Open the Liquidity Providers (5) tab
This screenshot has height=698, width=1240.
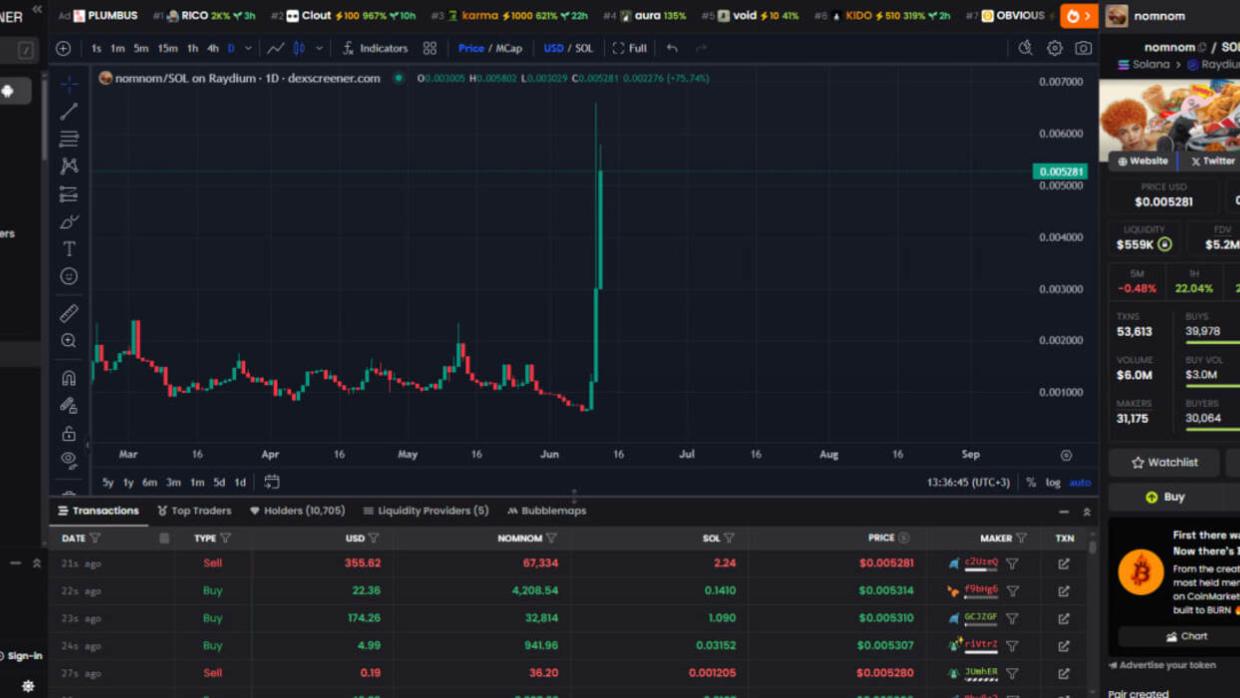tap(426, 511)
